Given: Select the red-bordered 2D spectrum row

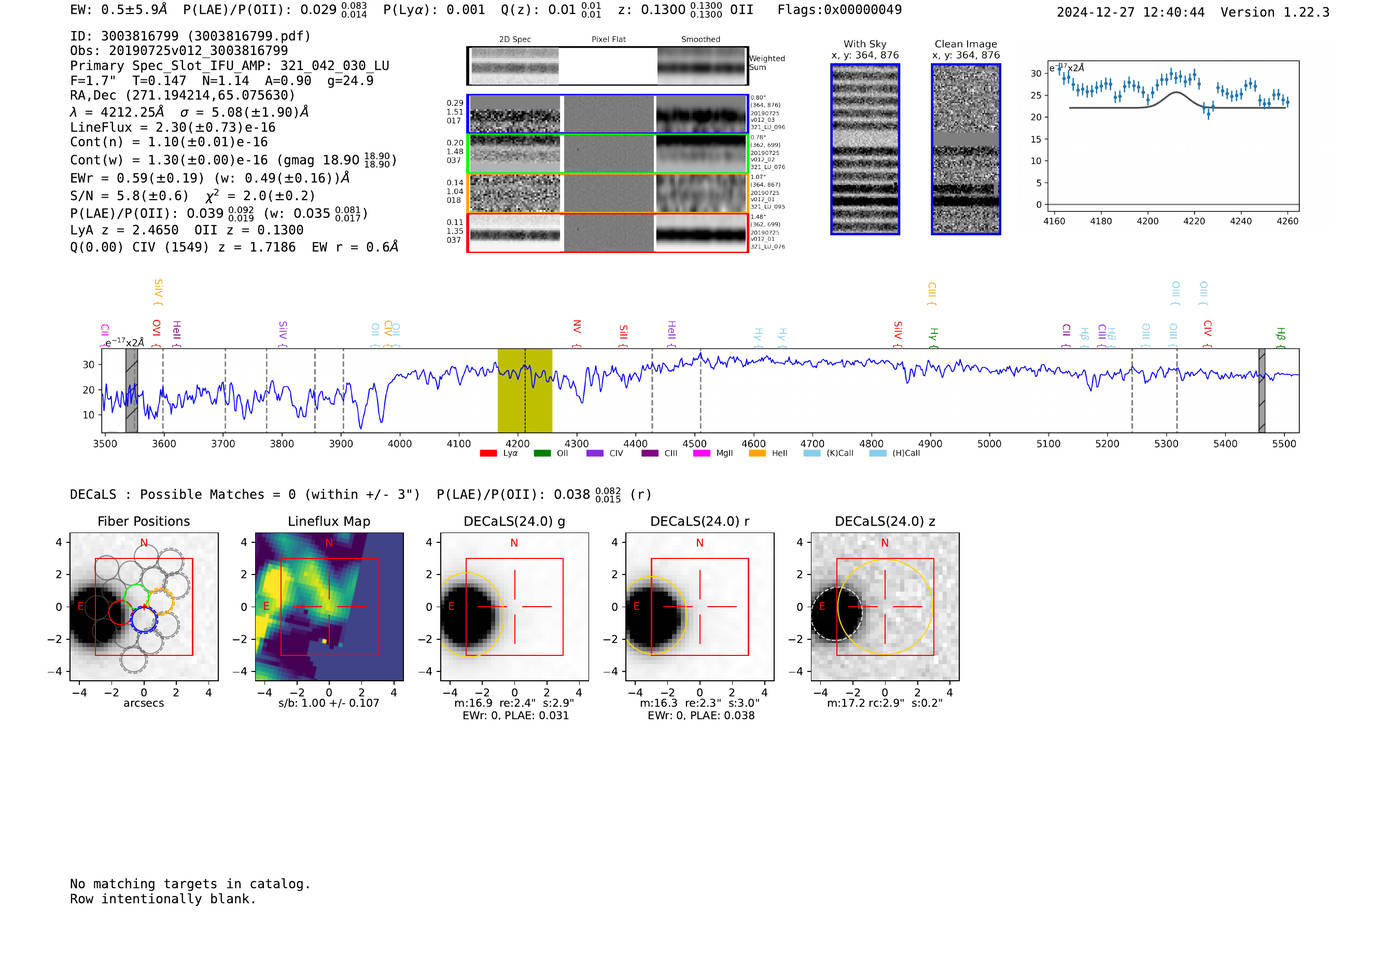Looking at the screenshot, I should click(608, 233).
